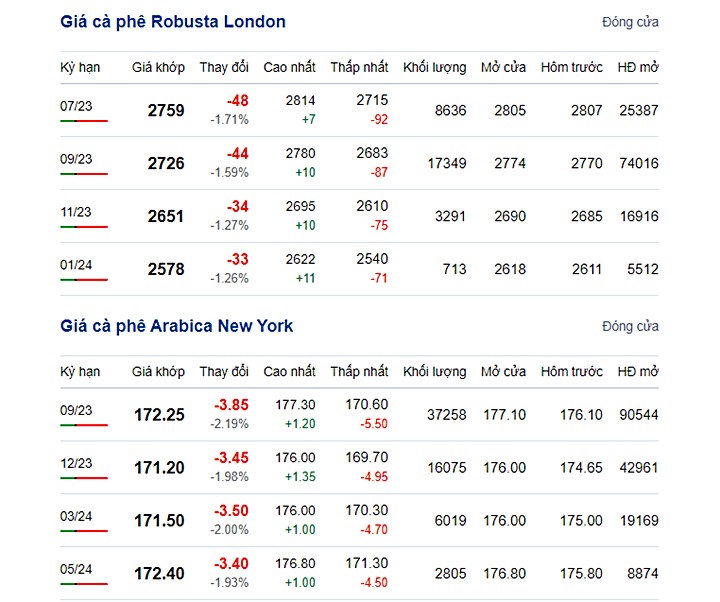Image resolution: width=720 pixels, height=602 pixels.
Task: Click Arabica matched price 172.25
Action: point(159,415)
